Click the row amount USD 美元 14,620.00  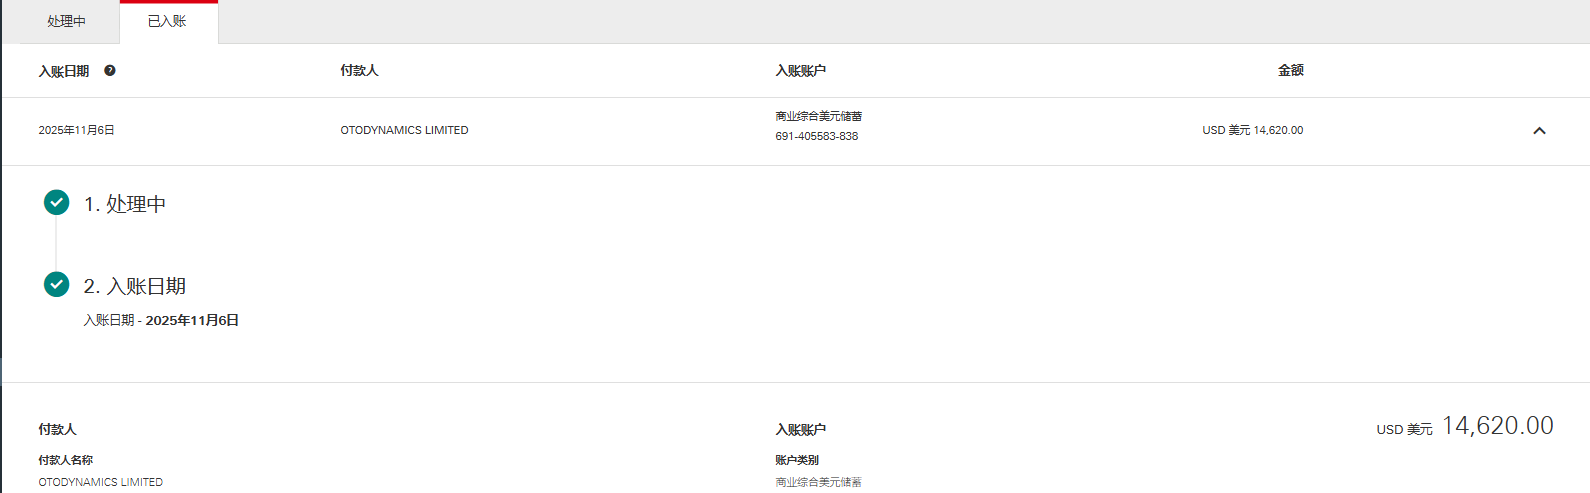point(1252,130)
